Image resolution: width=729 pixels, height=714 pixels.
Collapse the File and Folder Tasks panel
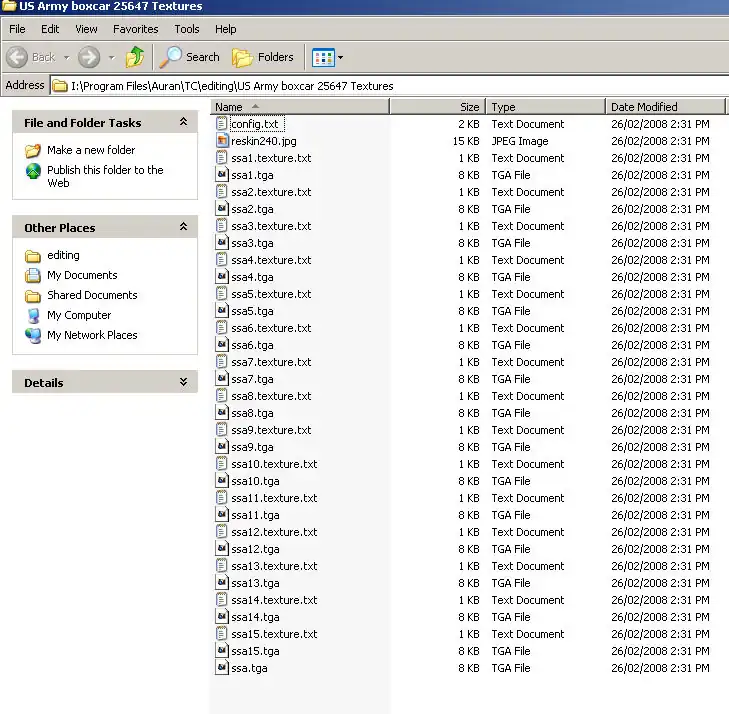pyautogui.click(x=183, y=122)
